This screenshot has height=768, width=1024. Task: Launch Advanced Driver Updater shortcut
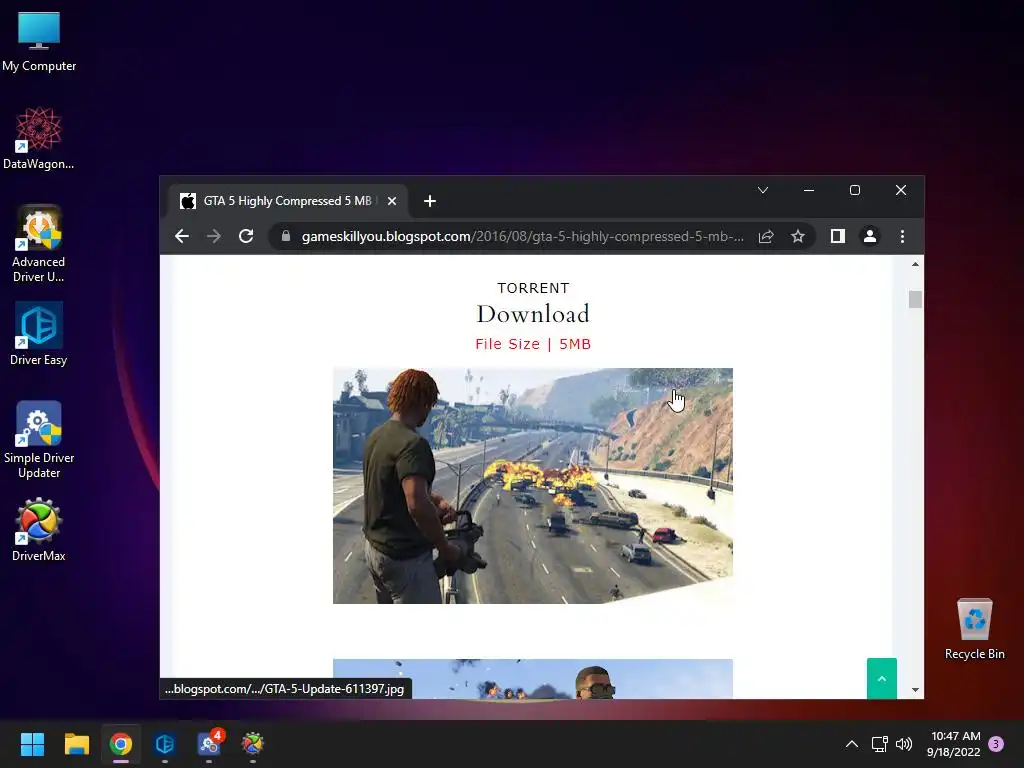click(x=39, y=244)
